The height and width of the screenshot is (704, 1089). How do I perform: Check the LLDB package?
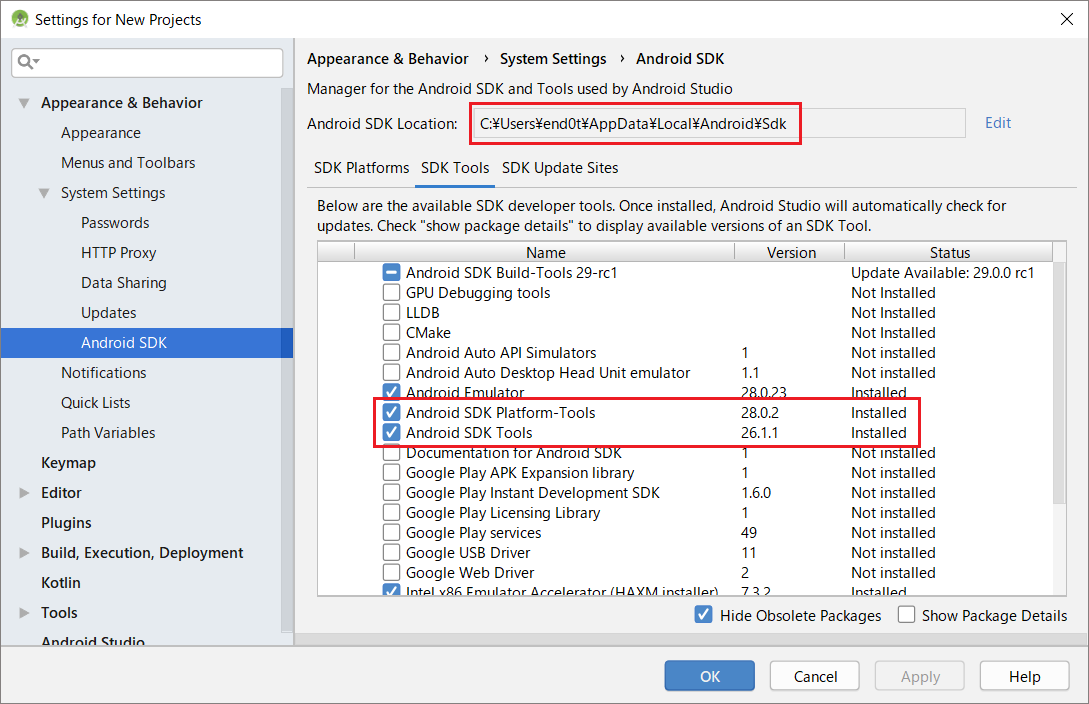[x=391, y=312]
